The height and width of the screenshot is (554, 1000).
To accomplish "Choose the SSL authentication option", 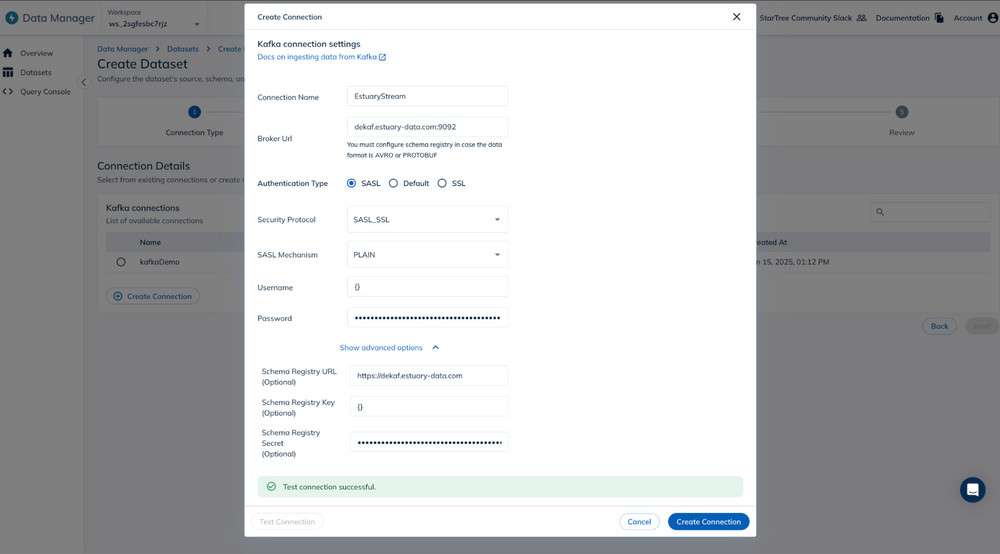I will 442,183.
